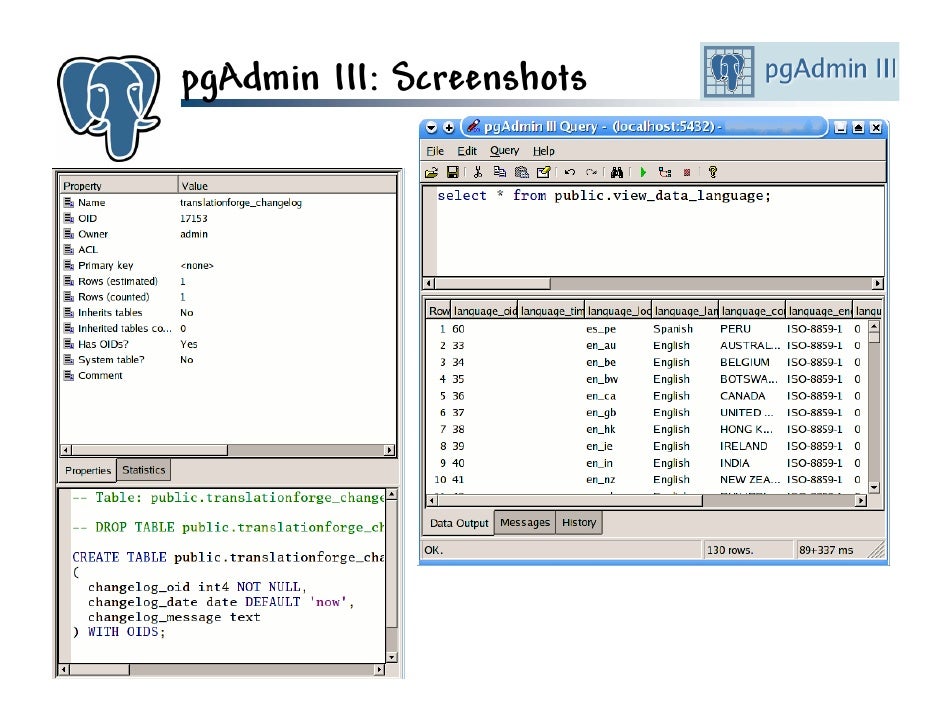Open file icon in query toolbar
This screenshot has height=728, width=942.
pyautogui.click(x=431, y=173)
